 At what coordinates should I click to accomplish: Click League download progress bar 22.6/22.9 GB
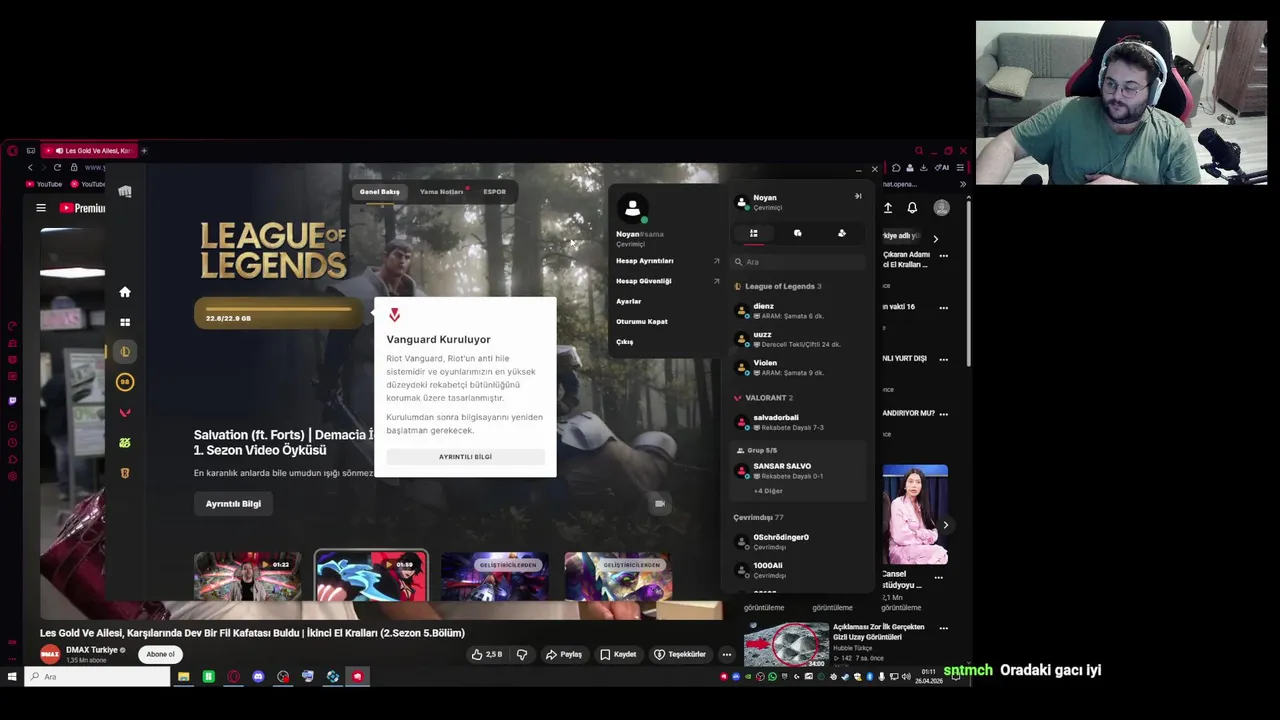(x=279, y=313)
